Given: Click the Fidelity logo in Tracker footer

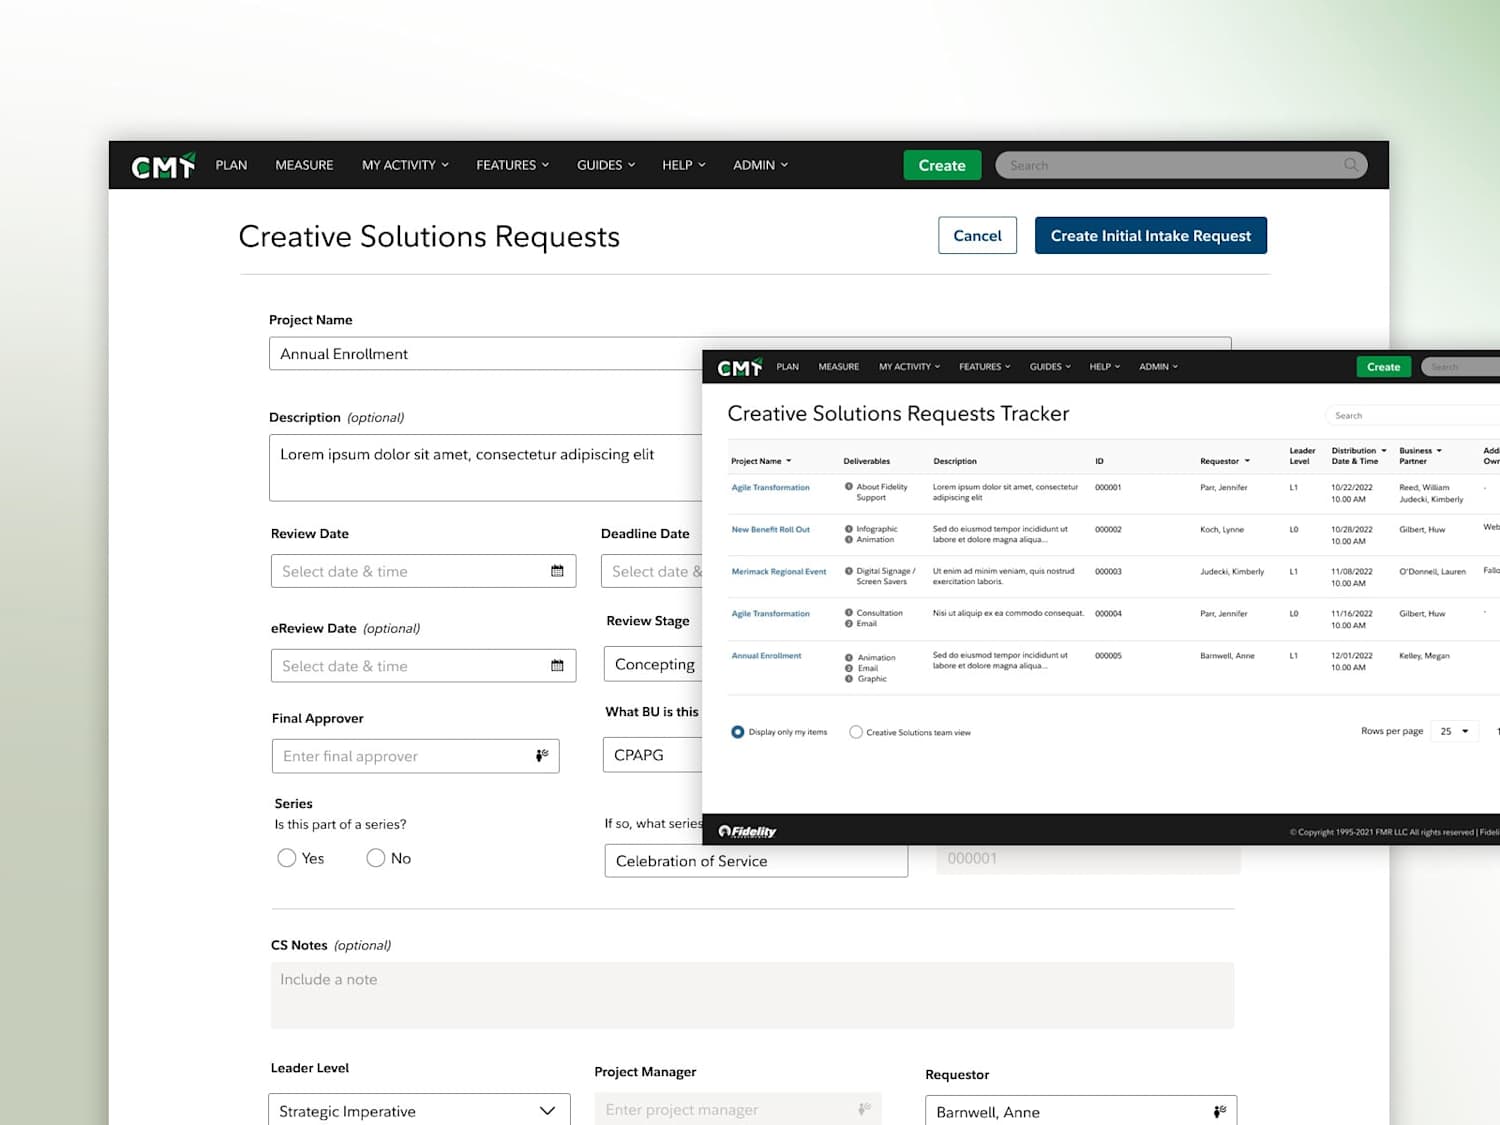Looking at the screenshot, I should 747,831.
